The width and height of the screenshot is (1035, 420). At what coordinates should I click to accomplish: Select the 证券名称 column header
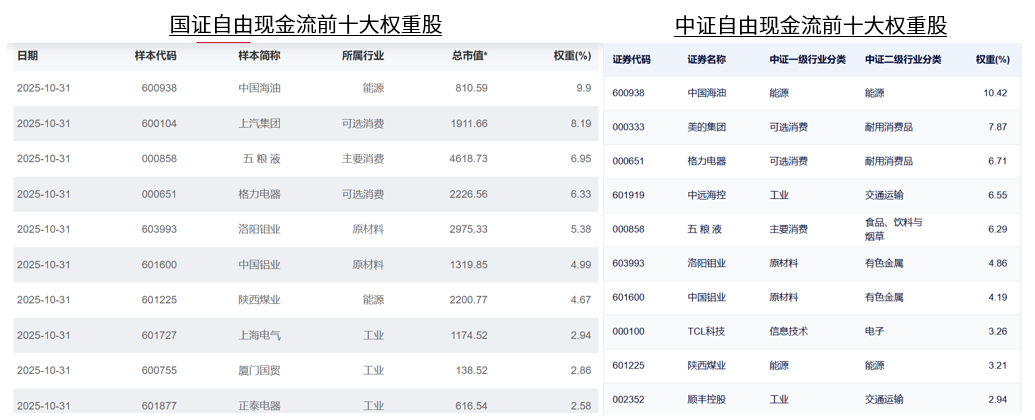(706, 60)
